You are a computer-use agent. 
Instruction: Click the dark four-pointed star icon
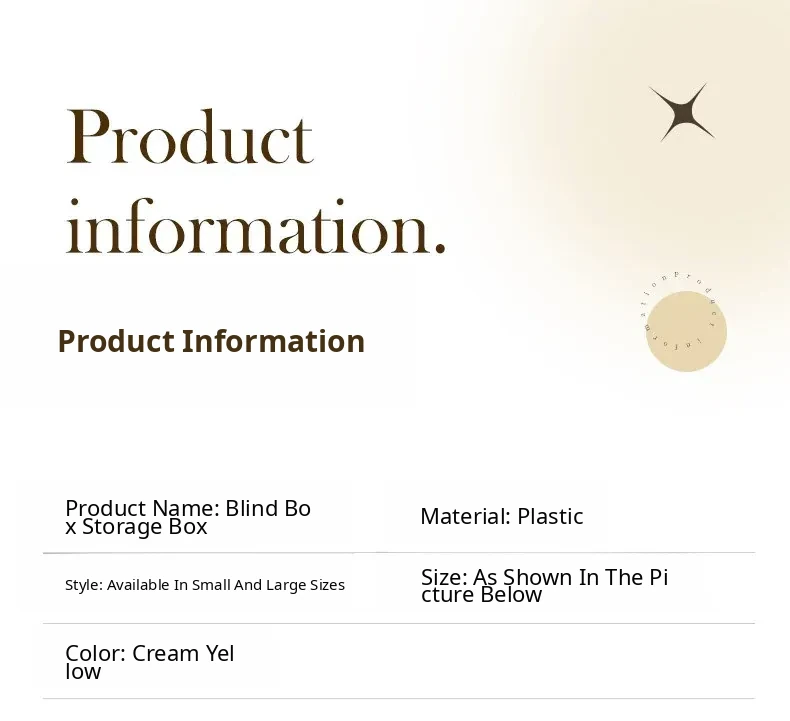682,112
